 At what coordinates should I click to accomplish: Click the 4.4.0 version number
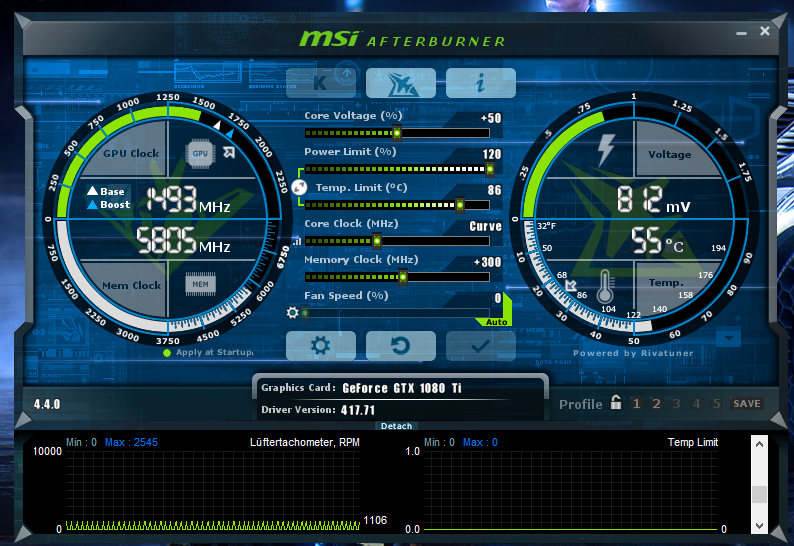(47, 404)
